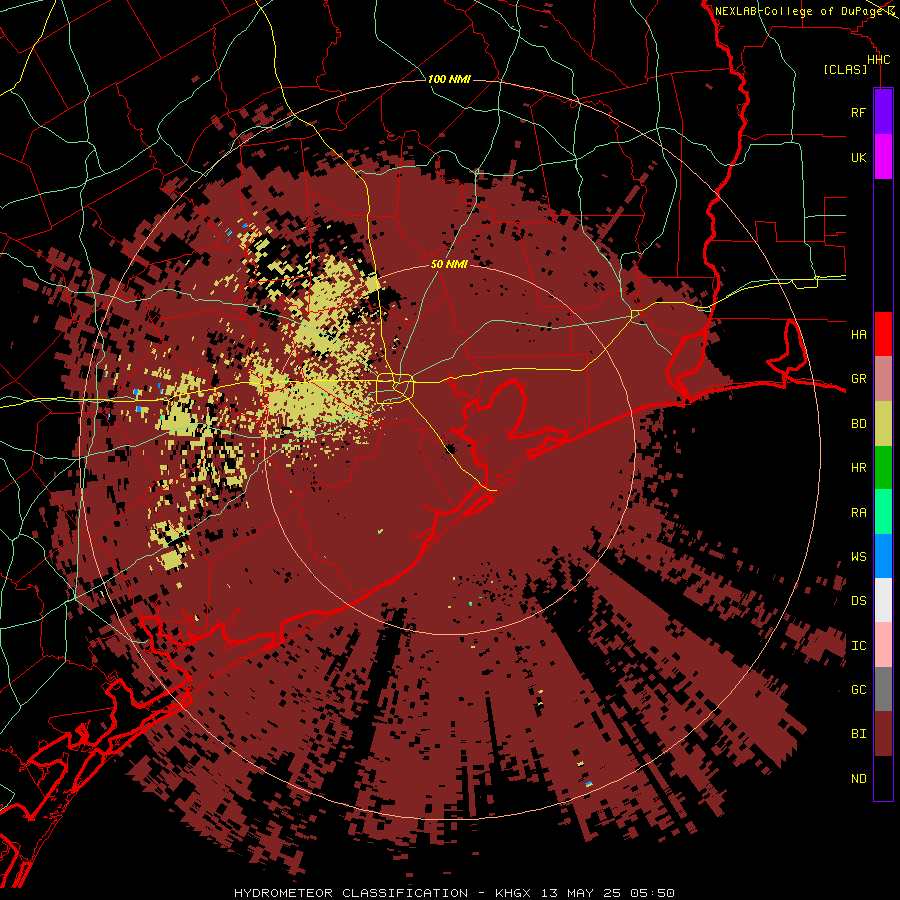Click the '50 NMI' range ring label
900x900 pixels.
(x=449, y=265)
